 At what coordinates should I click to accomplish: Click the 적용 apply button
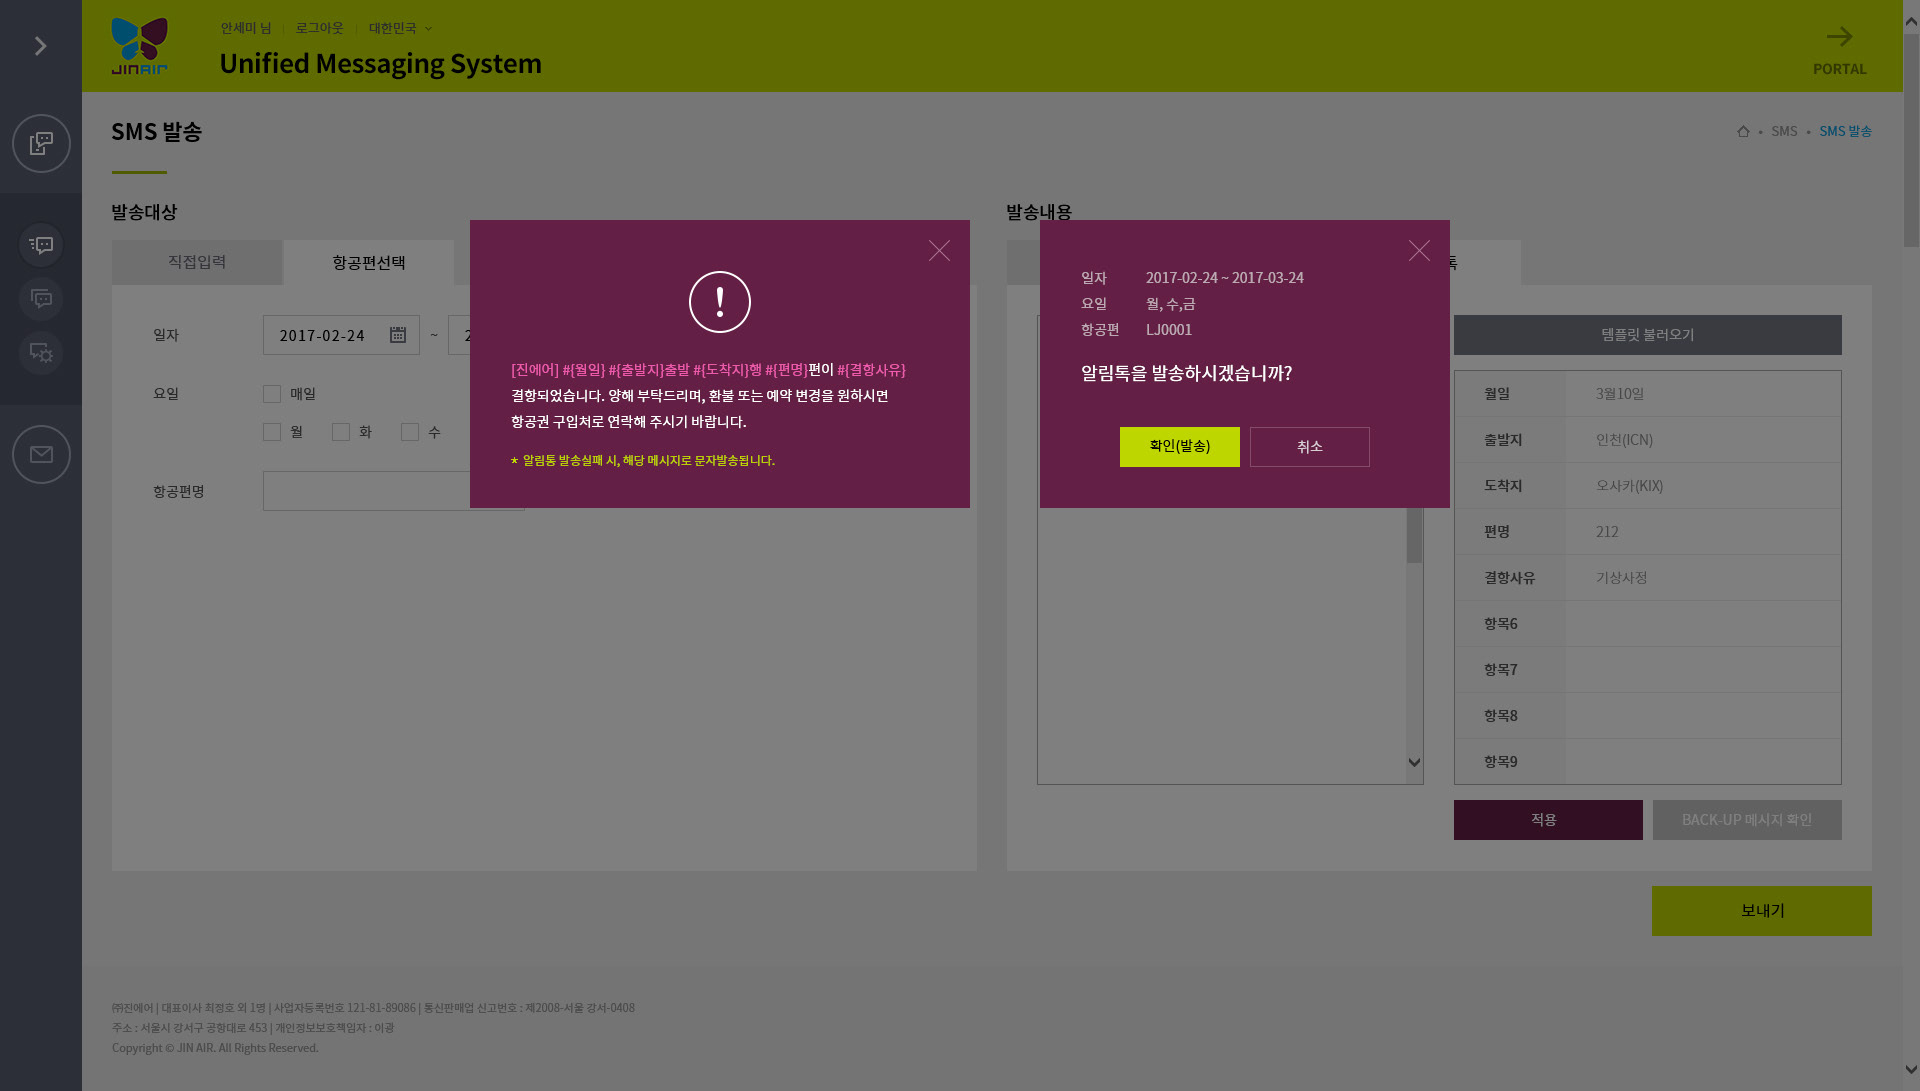(1548, 820)
